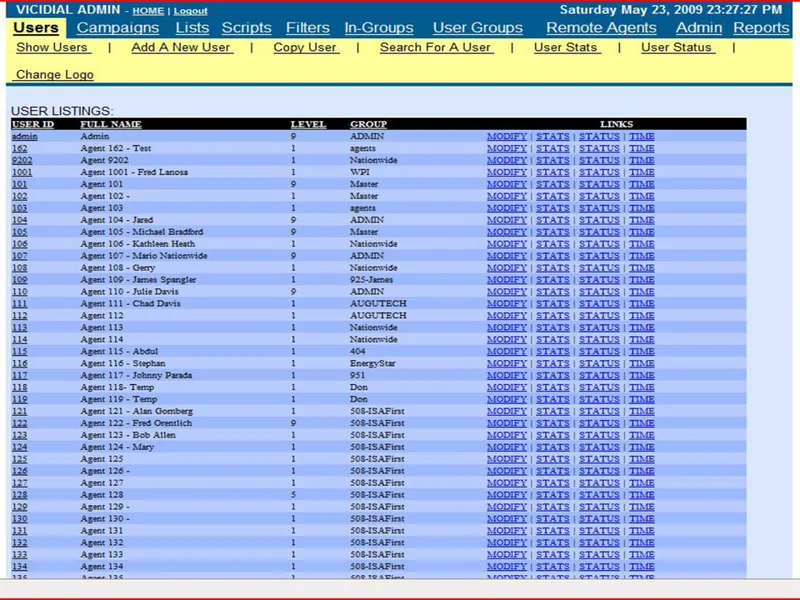The height and width of the screenshot is (600, 800).
Task: Click MODIFY for the Admin user
Action: coord(507,136)
